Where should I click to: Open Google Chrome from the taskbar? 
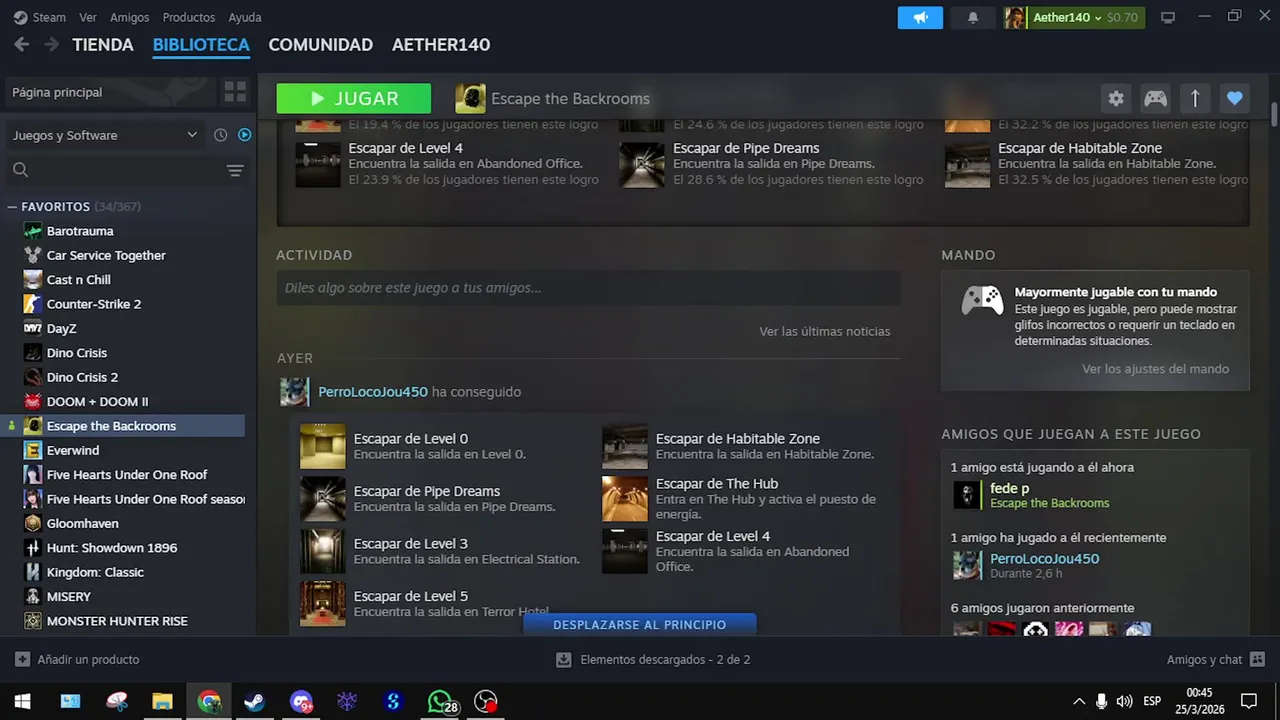pos(209,701)
